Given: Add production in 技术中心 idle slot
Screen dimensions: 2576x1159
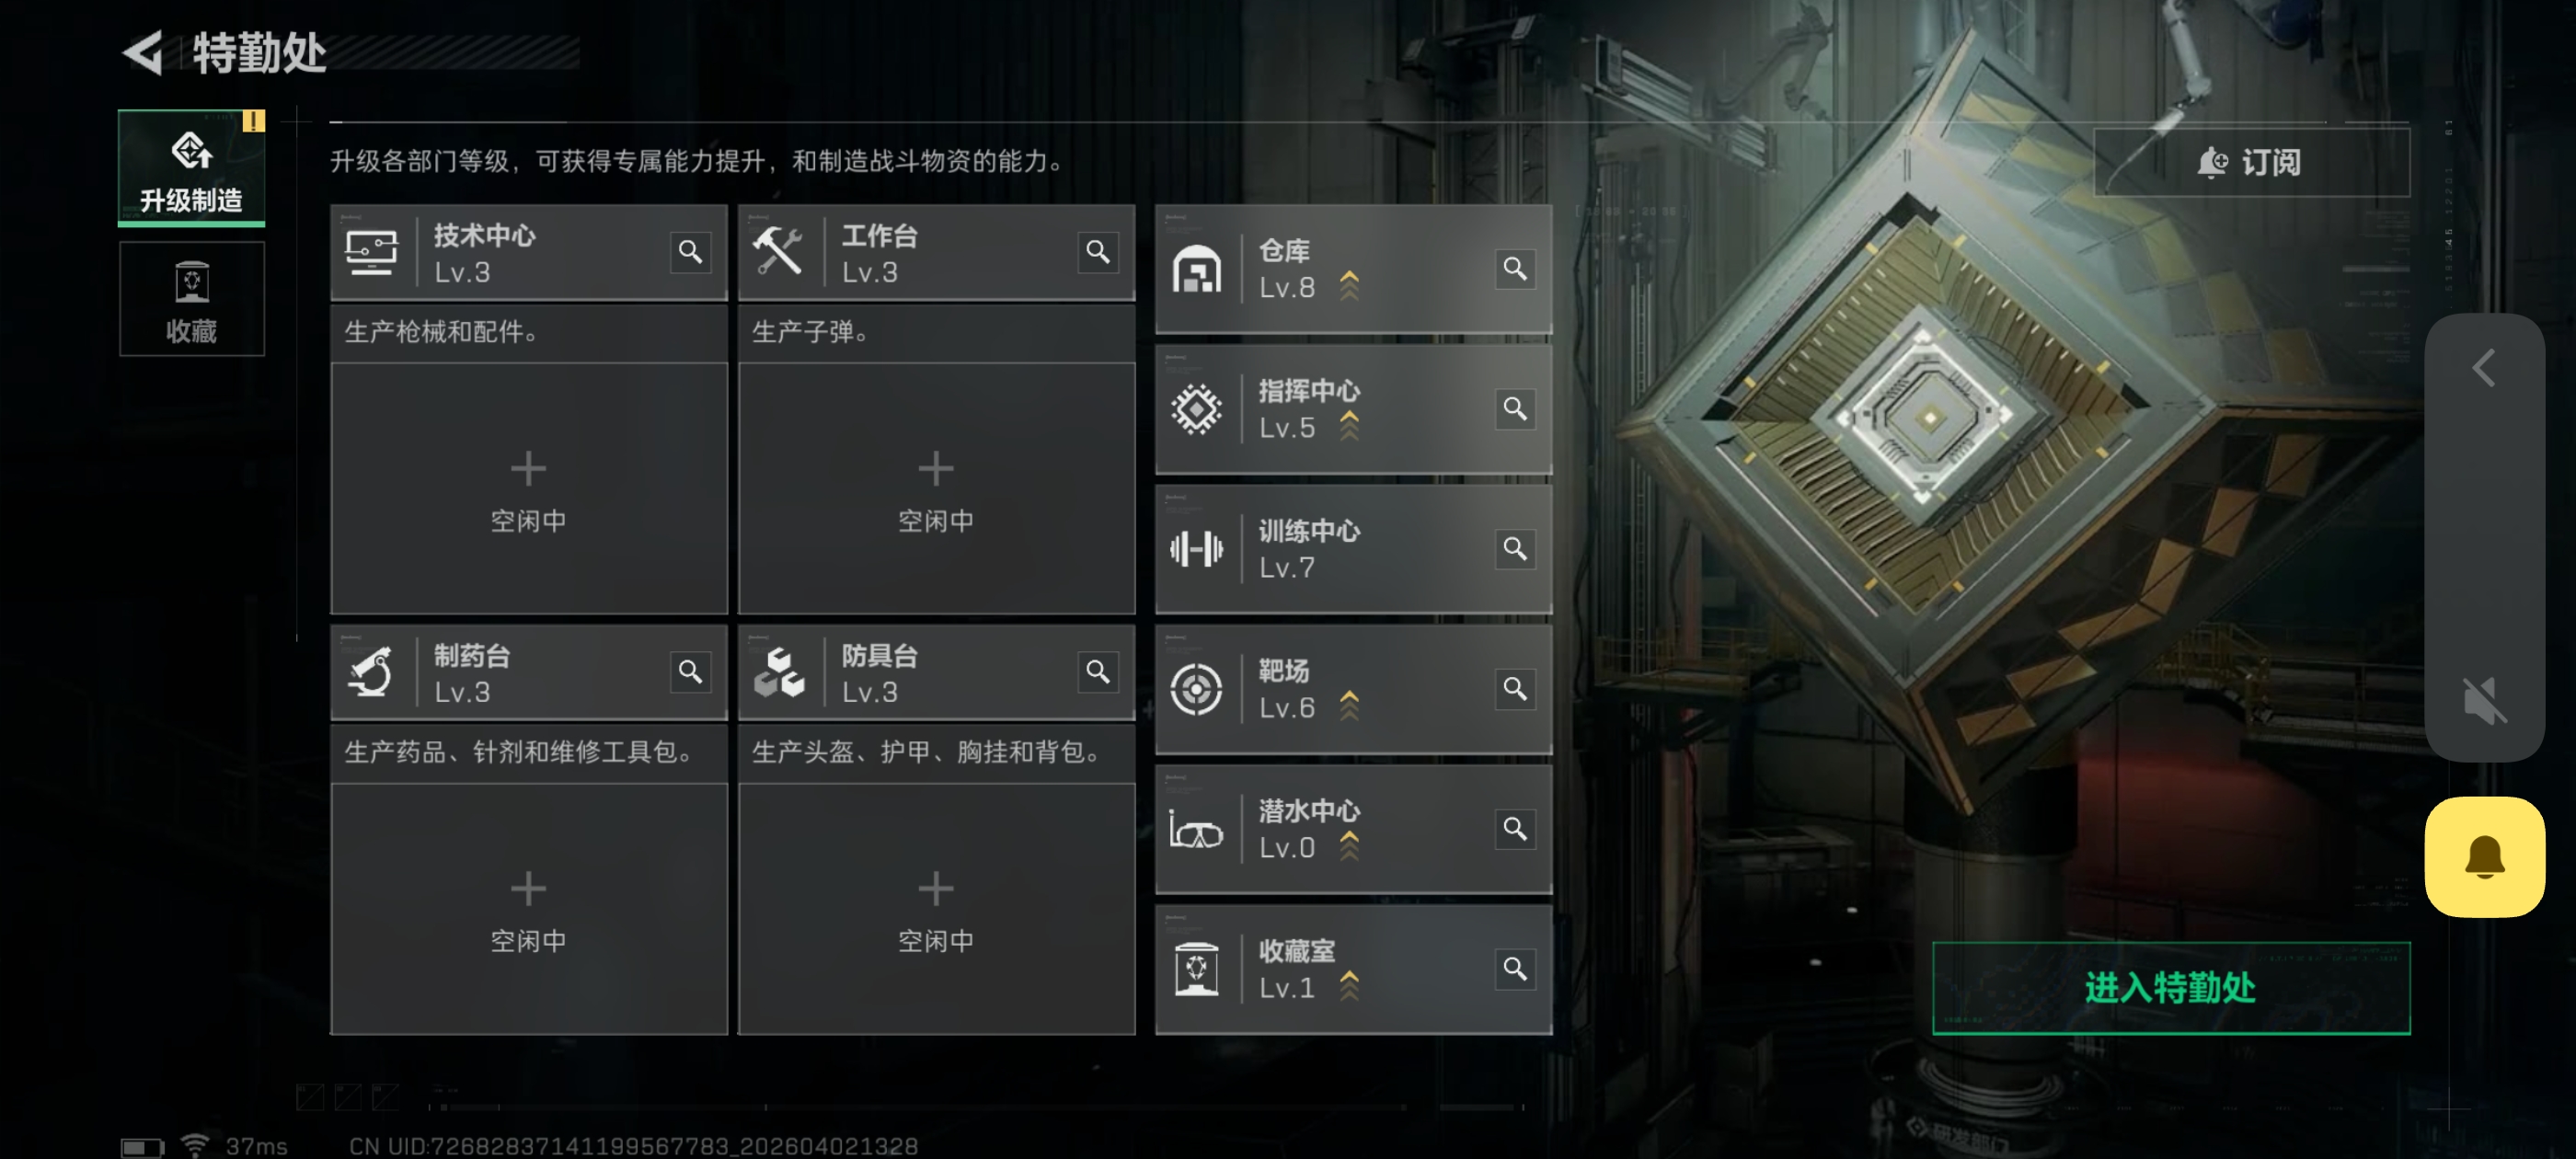Looking at the screenshot, I should tap(528, 489).
